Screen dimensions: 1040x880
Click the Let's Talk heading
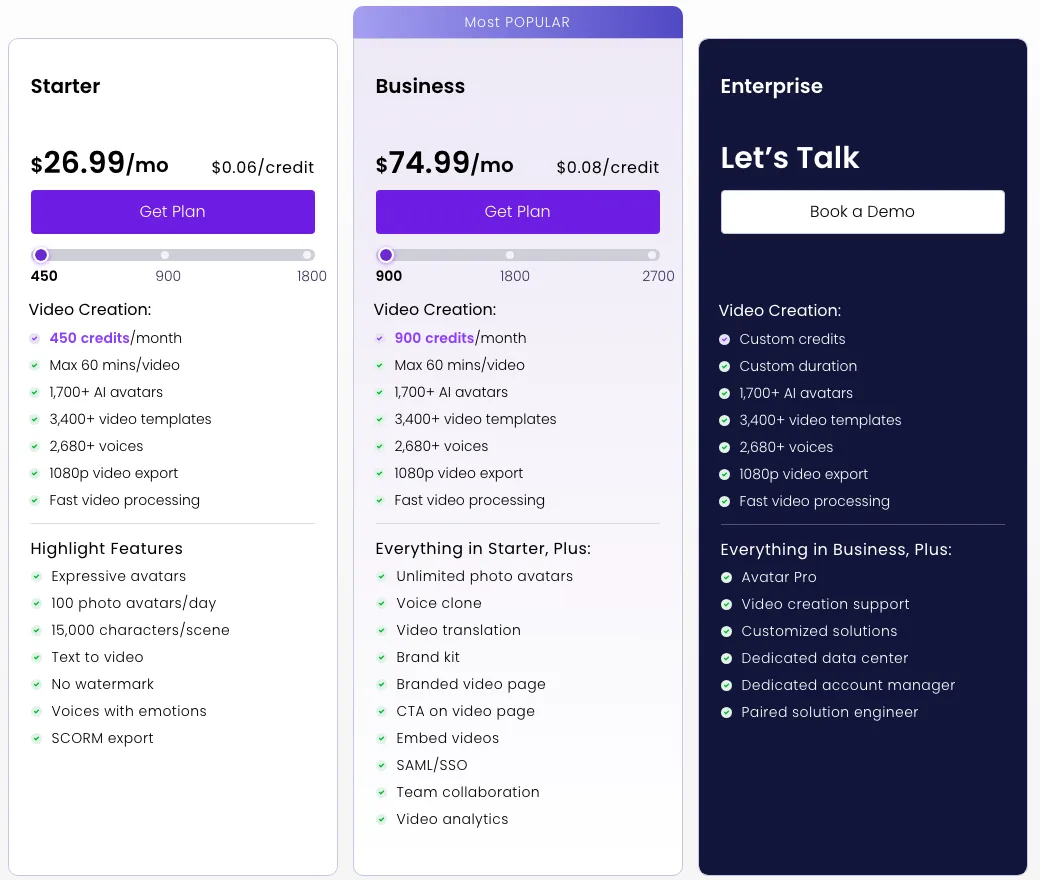[790, 158]
